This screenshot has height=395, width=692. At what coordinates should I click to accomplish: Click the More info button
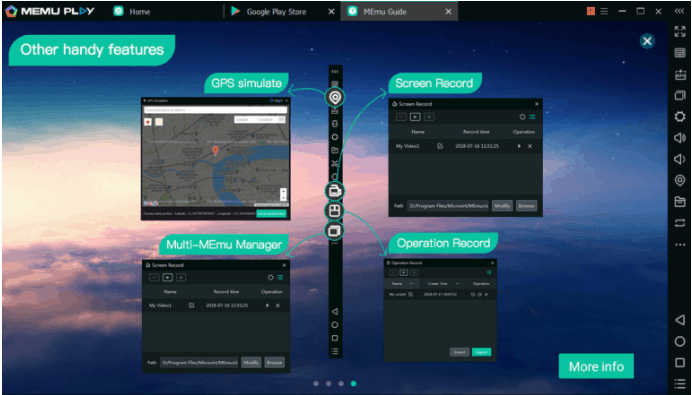(596, 366)
